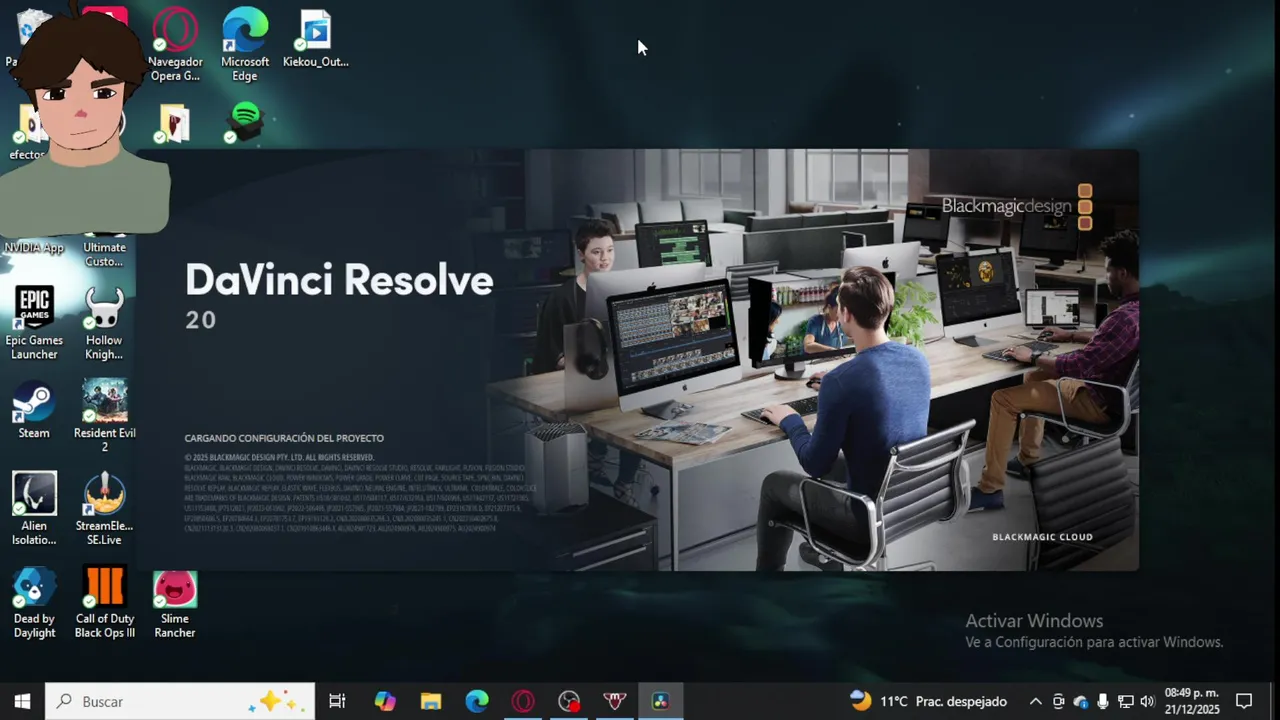Select the folder icon beside the Spotify box
Screen dimensions: 1280x720
click(x=174, y=124)
